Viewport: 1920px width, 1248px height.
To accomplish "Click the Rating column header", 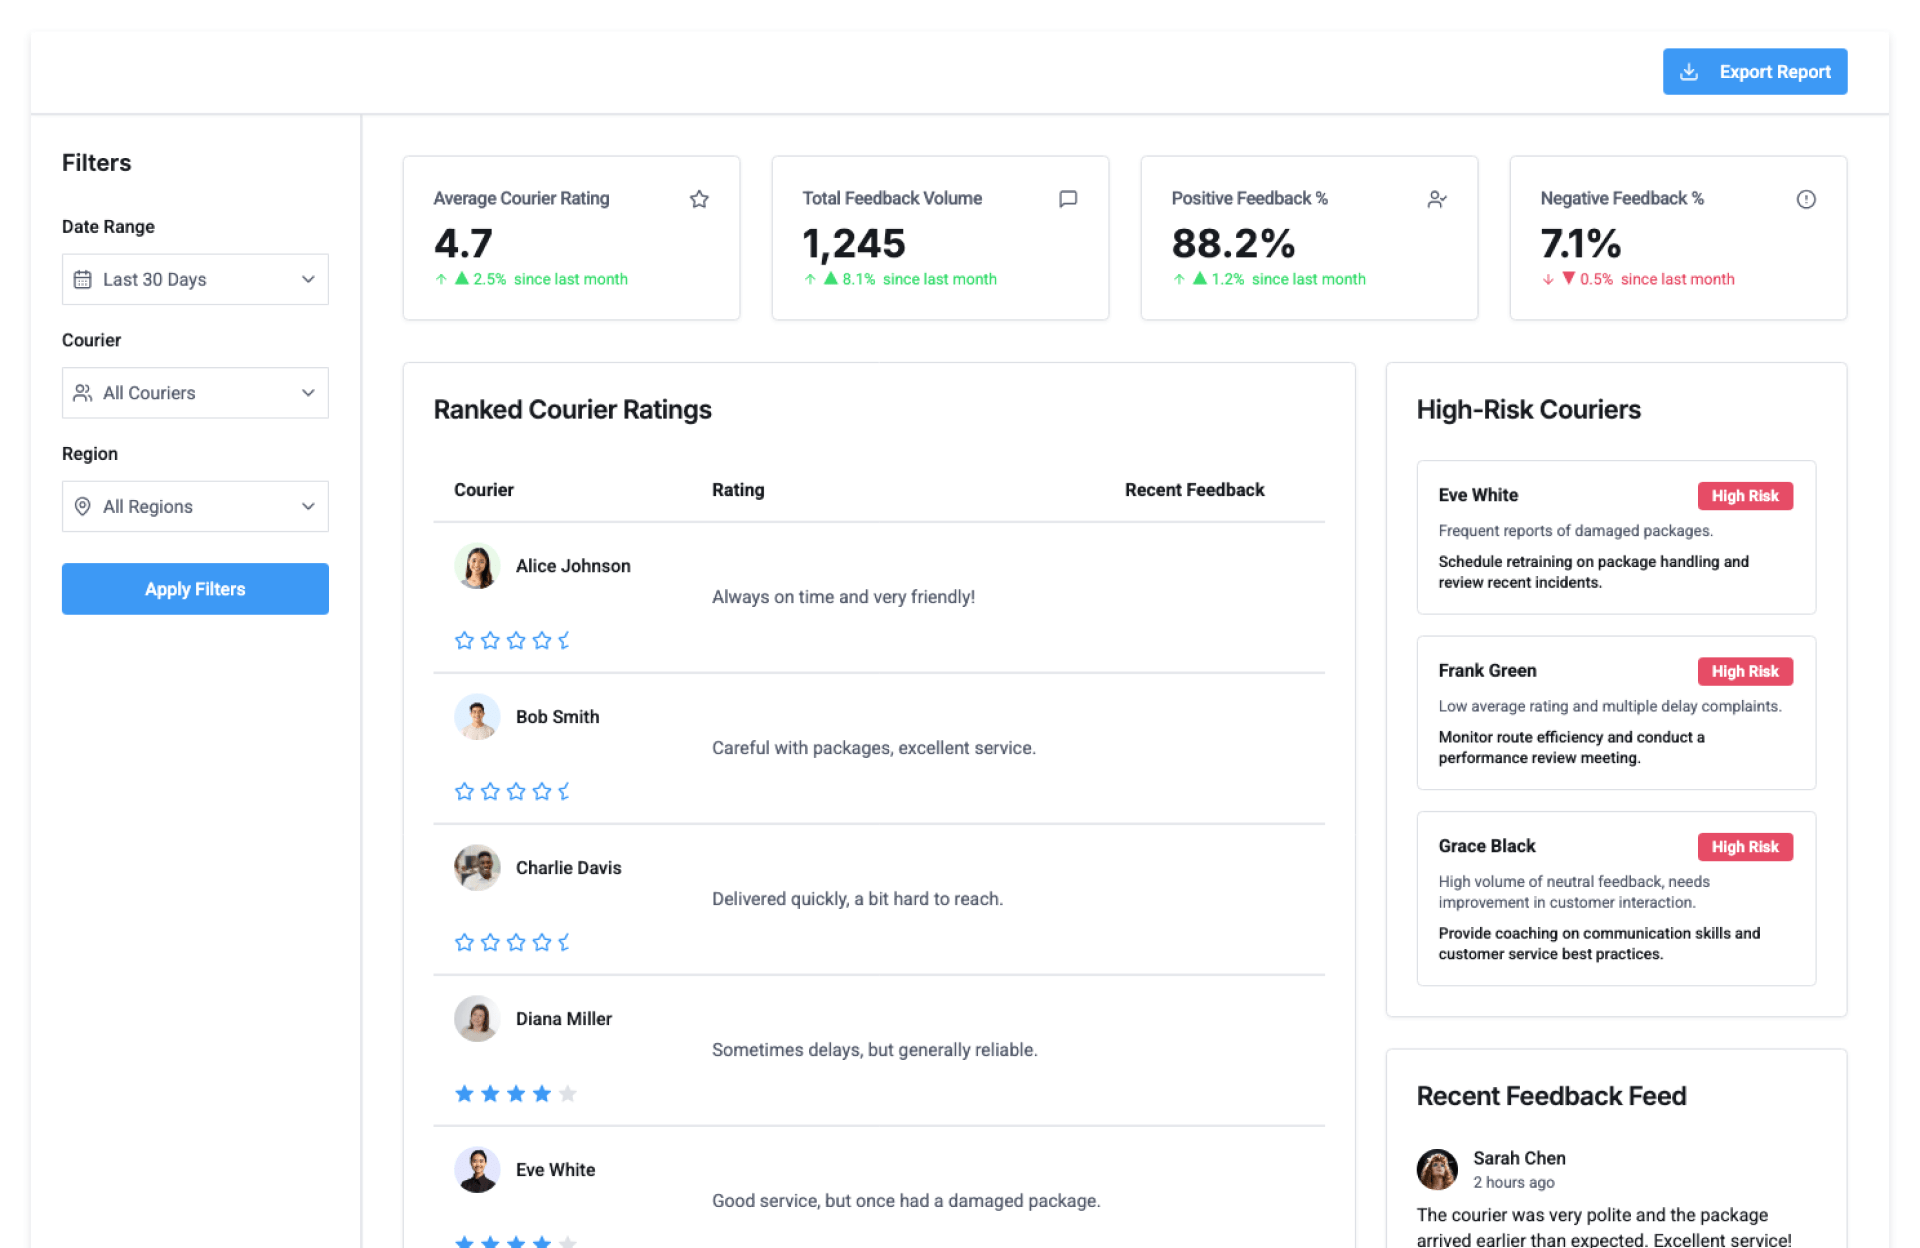I will pyautogui.click(x=738, y=490).
